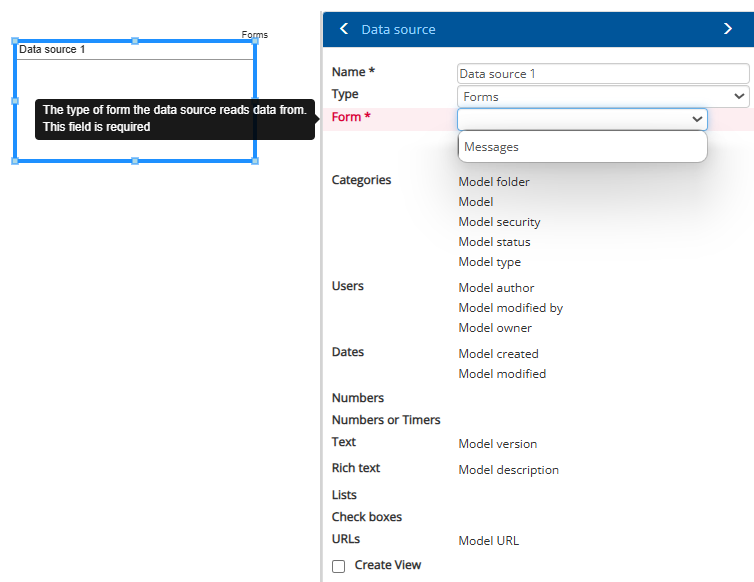Image resolution: width=754 pixels, height=582 pixels.
Task: Click the Data source 1 shape title
Action: point(53,49)
